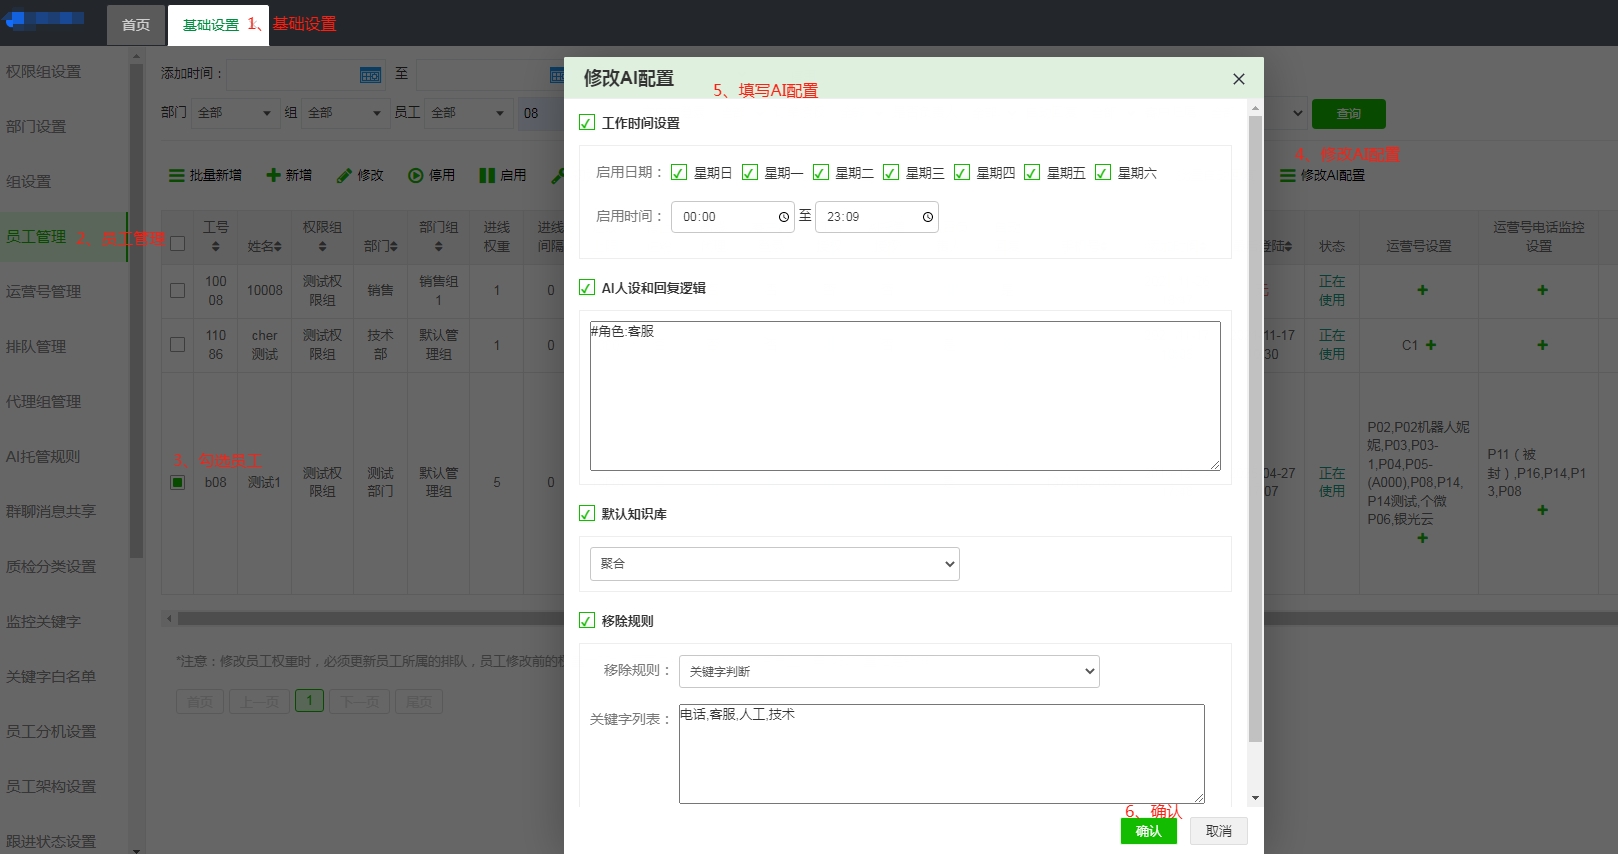Image resolution: width=1618 pixels, height=854 pixels.
Task: Sort table by 部门组 column arrows
Action: click(x=438, y=246)
